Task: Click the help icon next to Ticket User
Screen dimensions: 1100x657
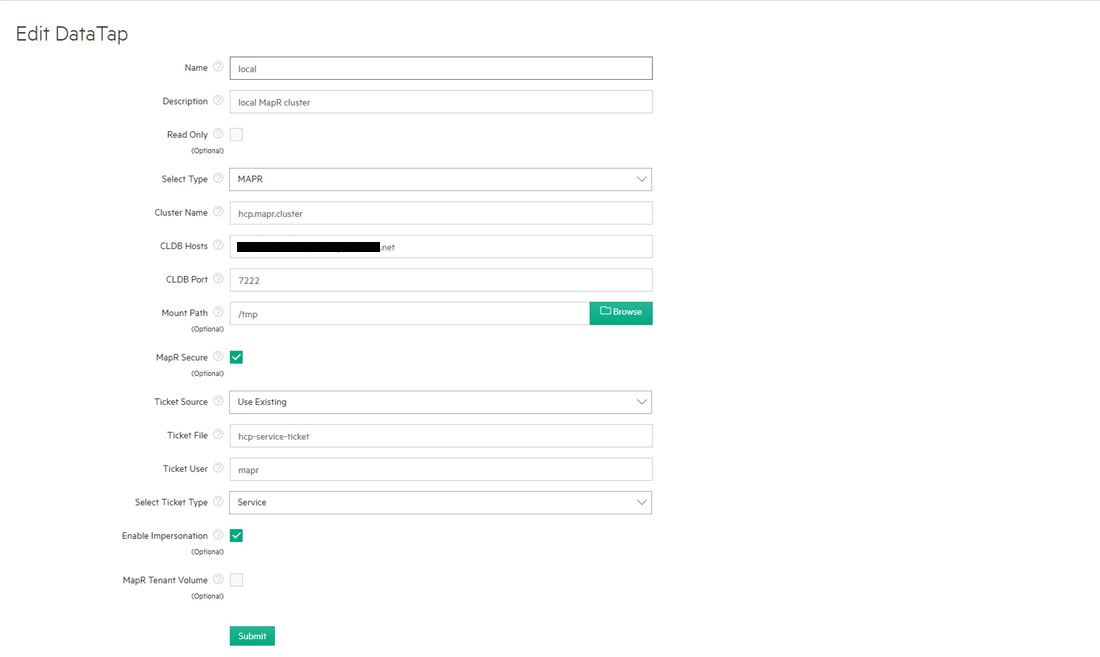Action: coord(218,468)
